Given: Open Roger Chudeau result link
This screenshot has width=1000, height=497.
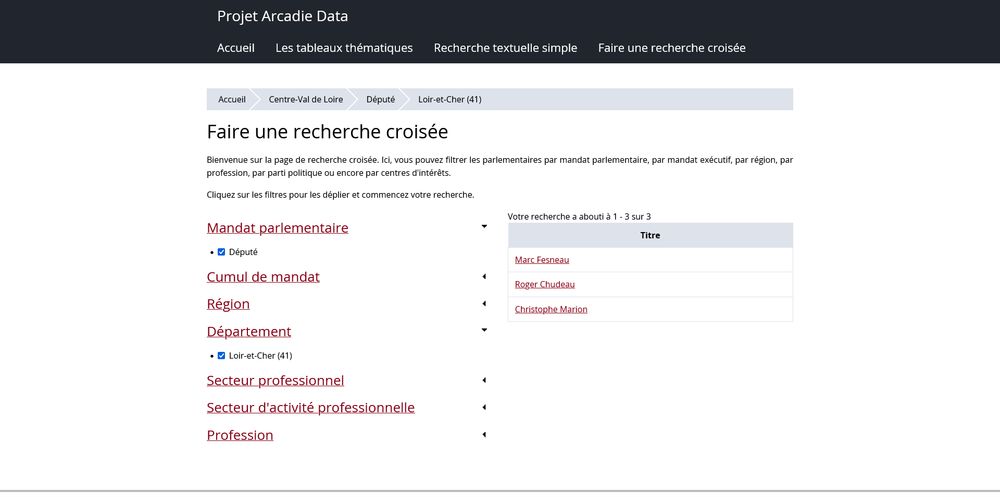Looking at the screenshot, I should [x=545, y=285].
